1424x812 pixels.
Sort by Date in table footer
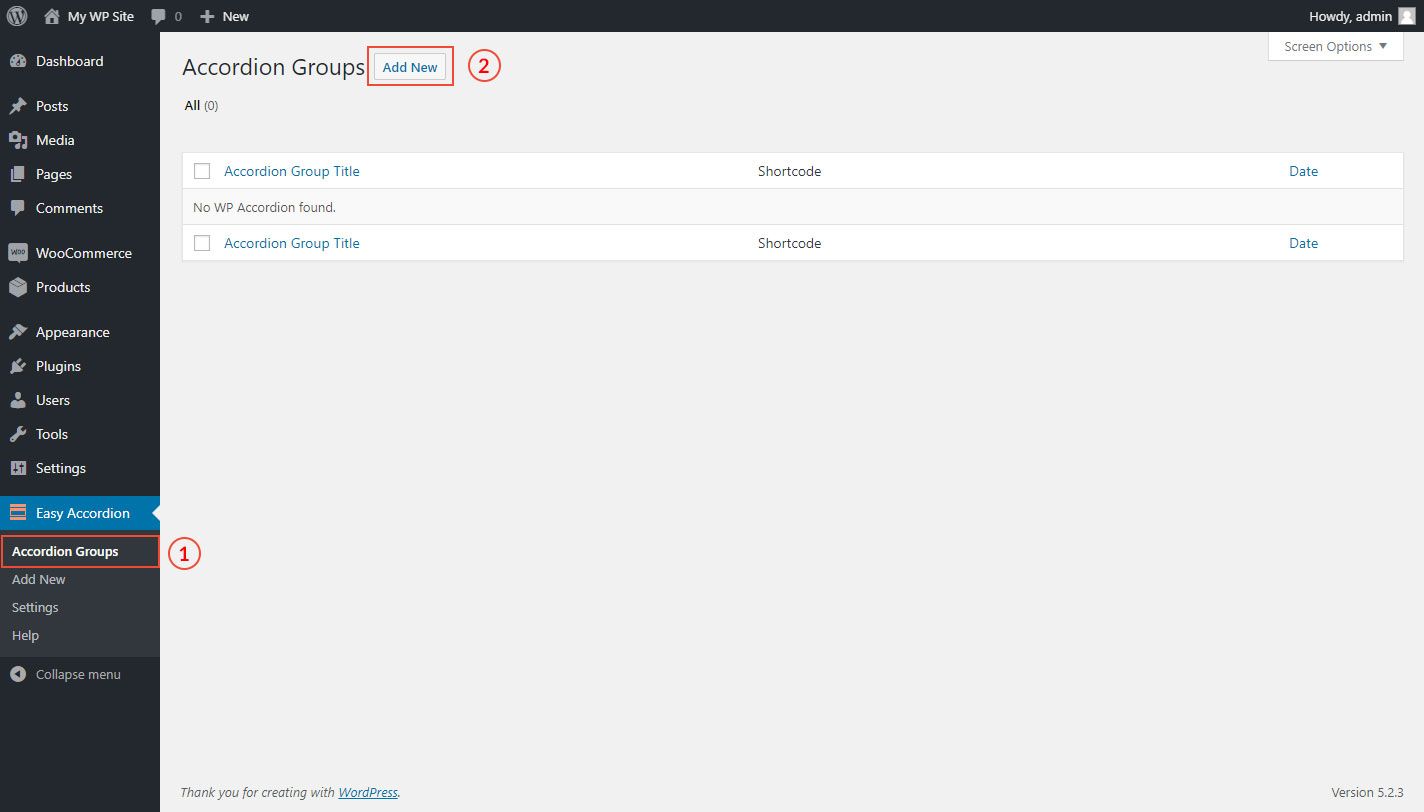point(1303,243)
